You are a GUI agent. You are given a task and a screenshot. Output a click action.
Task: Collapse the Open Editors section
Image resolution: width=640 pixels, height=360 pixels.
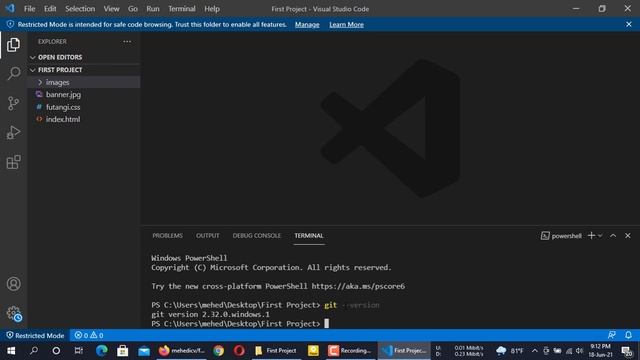coord(60,57)
